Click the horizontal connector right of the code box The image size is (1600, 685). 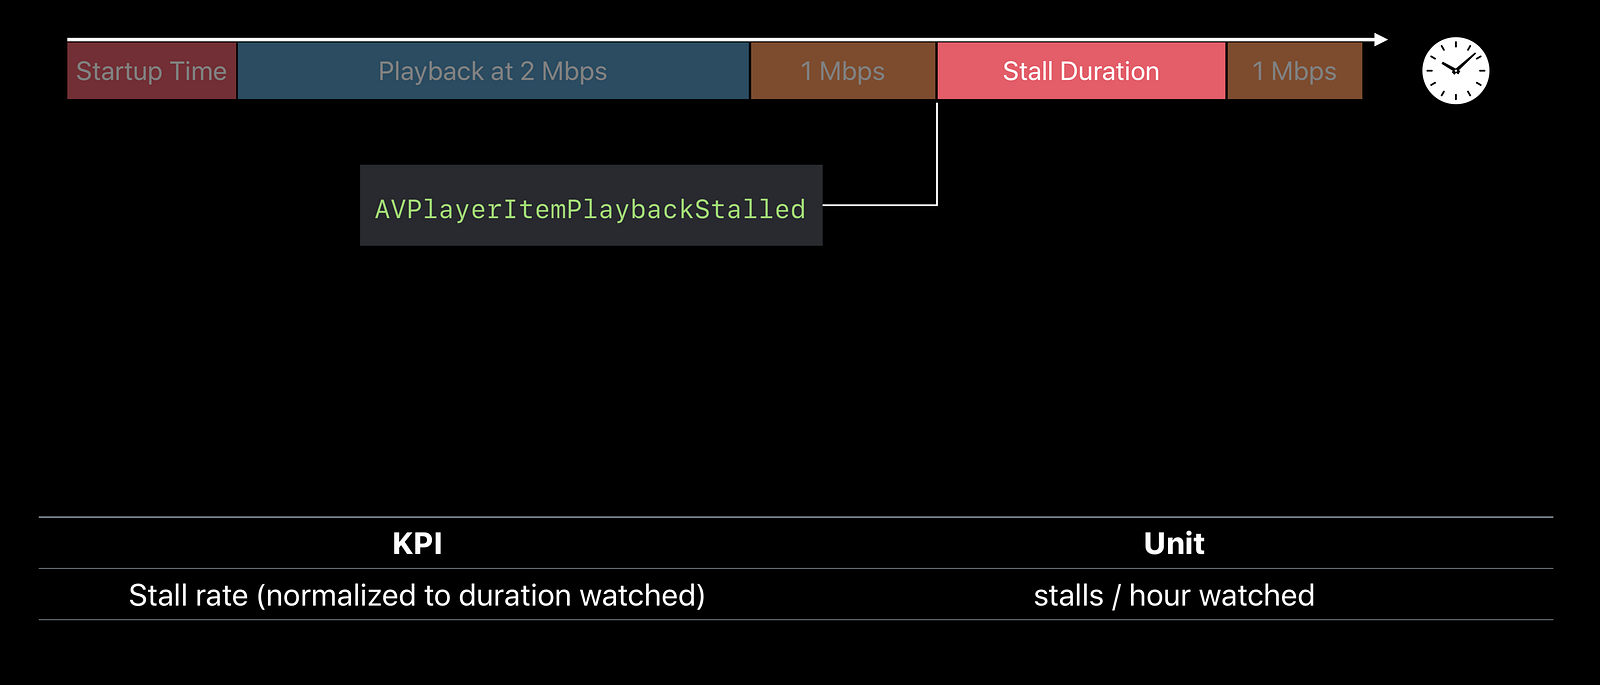click(878, 205)
